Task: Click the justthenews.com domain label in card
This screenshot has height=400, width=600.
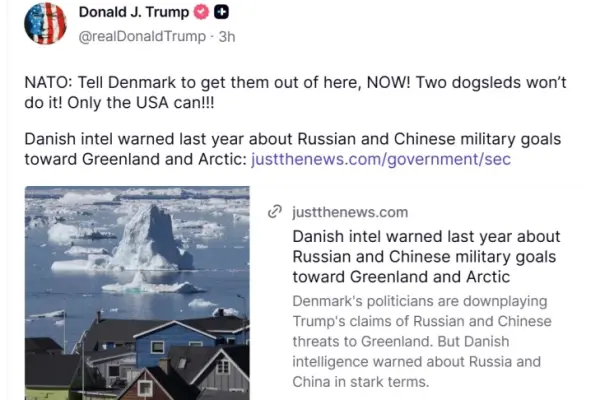Action: point(350,212)
